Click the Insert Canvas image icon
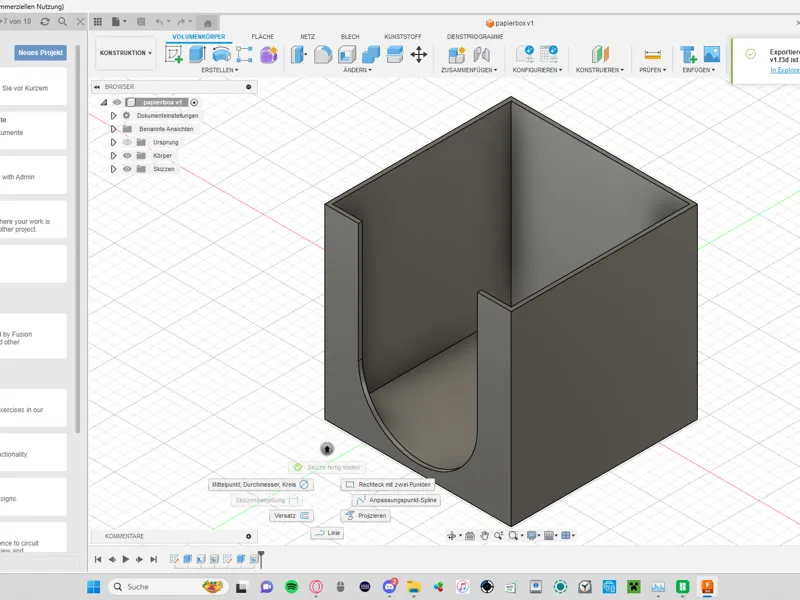Screen dimensions: 800x600 tap(712, 54)
